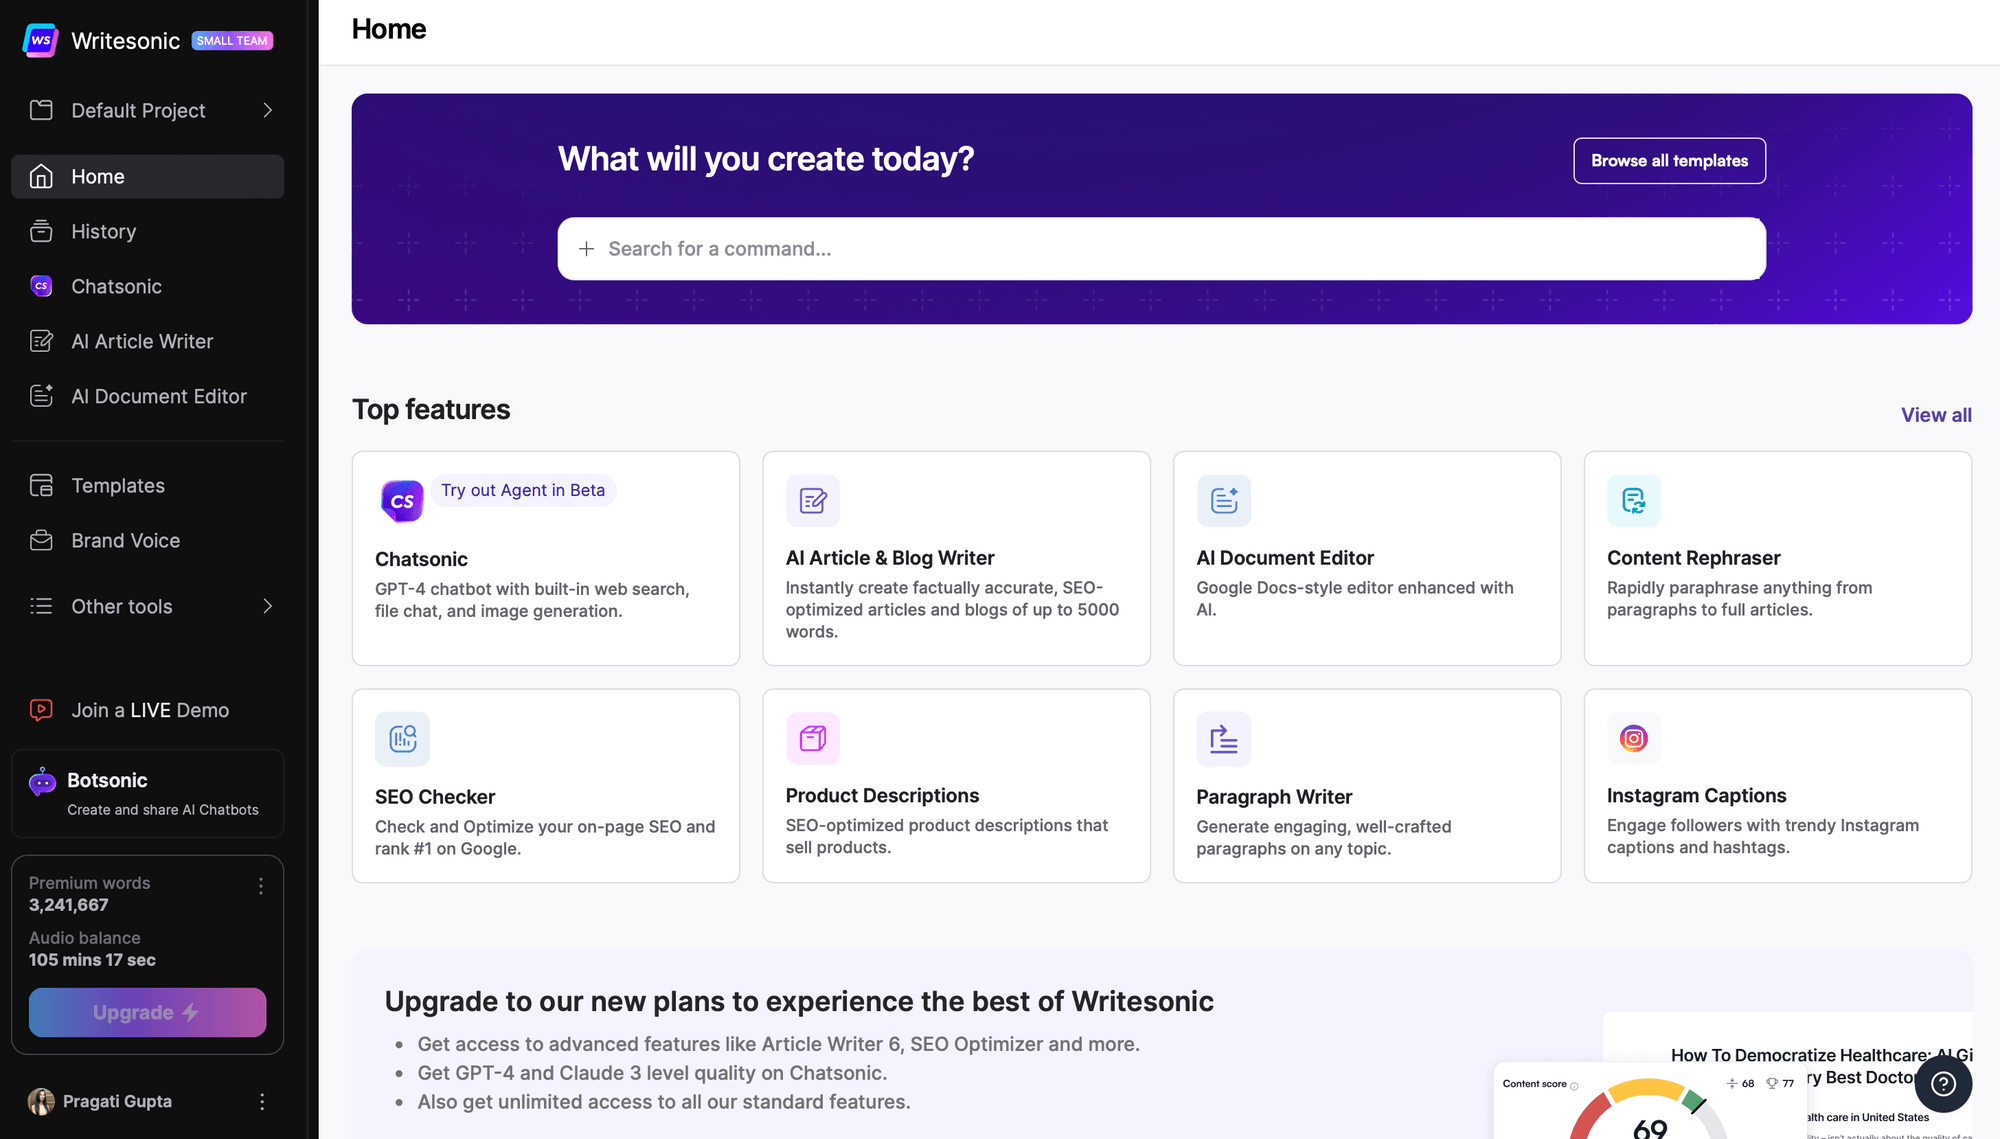
Task: Click the SEO Checker tool icon
Action: point(402,736)
